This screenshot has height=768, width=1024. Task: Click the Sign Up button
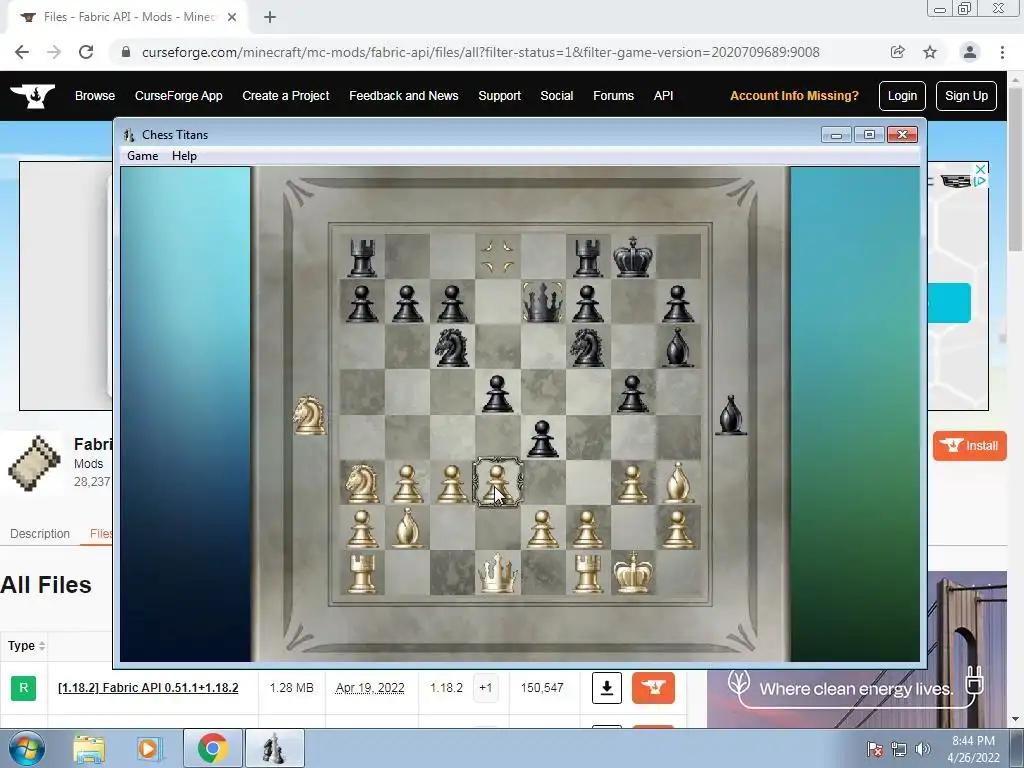click(966, 96)
